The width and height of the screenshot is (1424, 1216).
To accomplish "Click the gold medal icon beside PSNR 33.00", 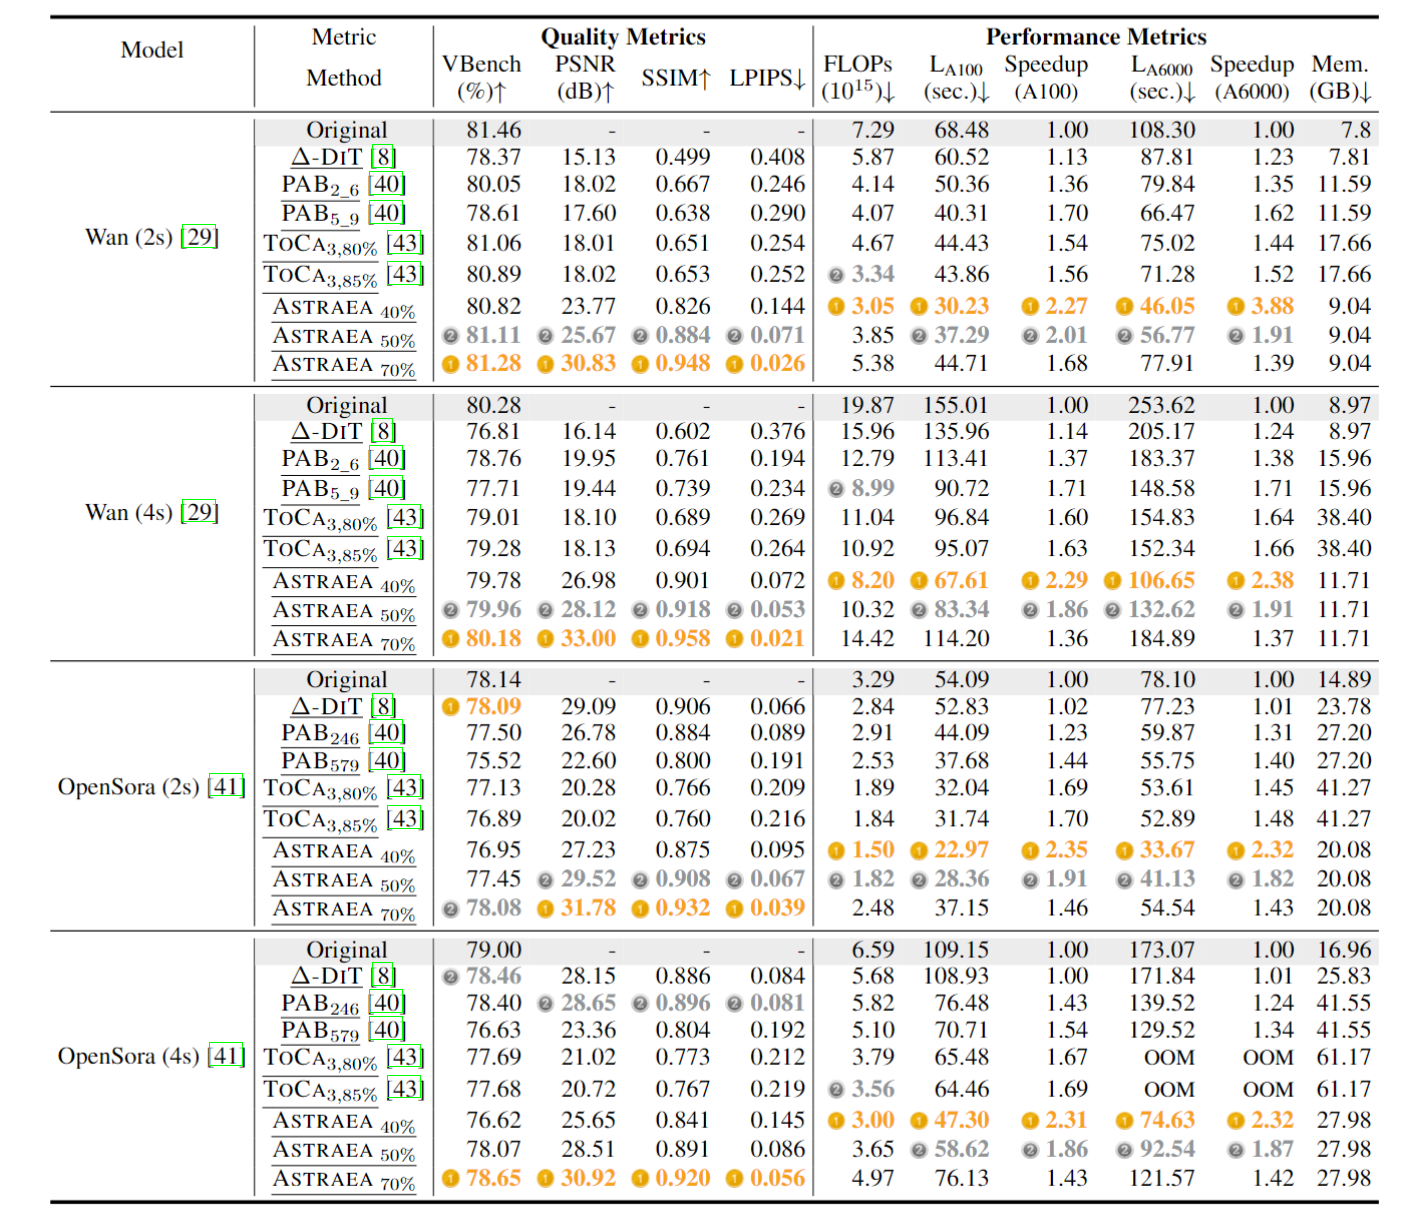I will [545, 639].
